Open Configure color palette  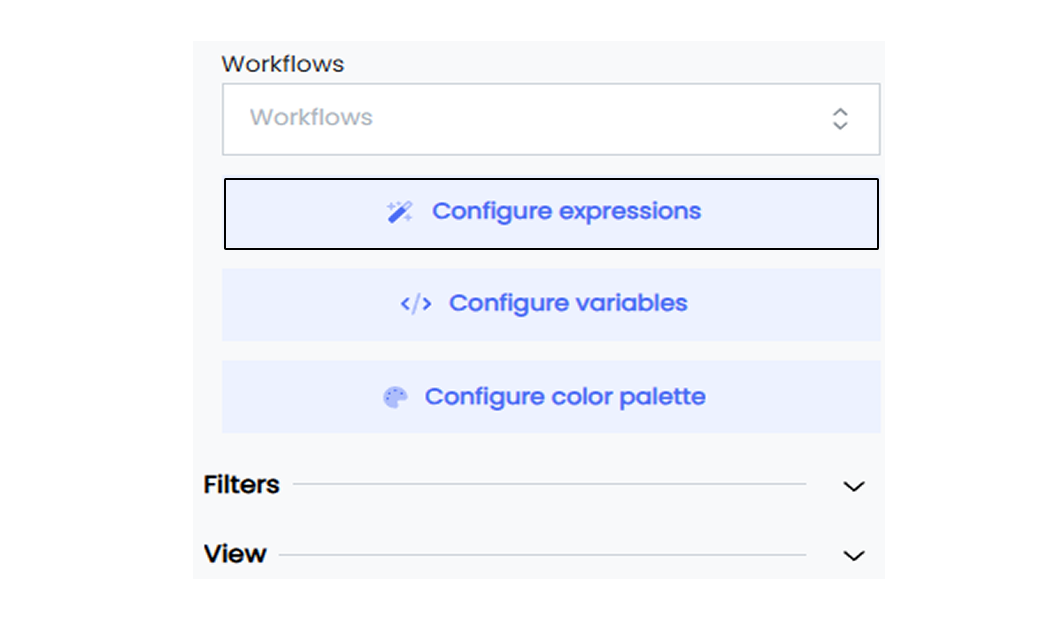[x=551, y=397]
